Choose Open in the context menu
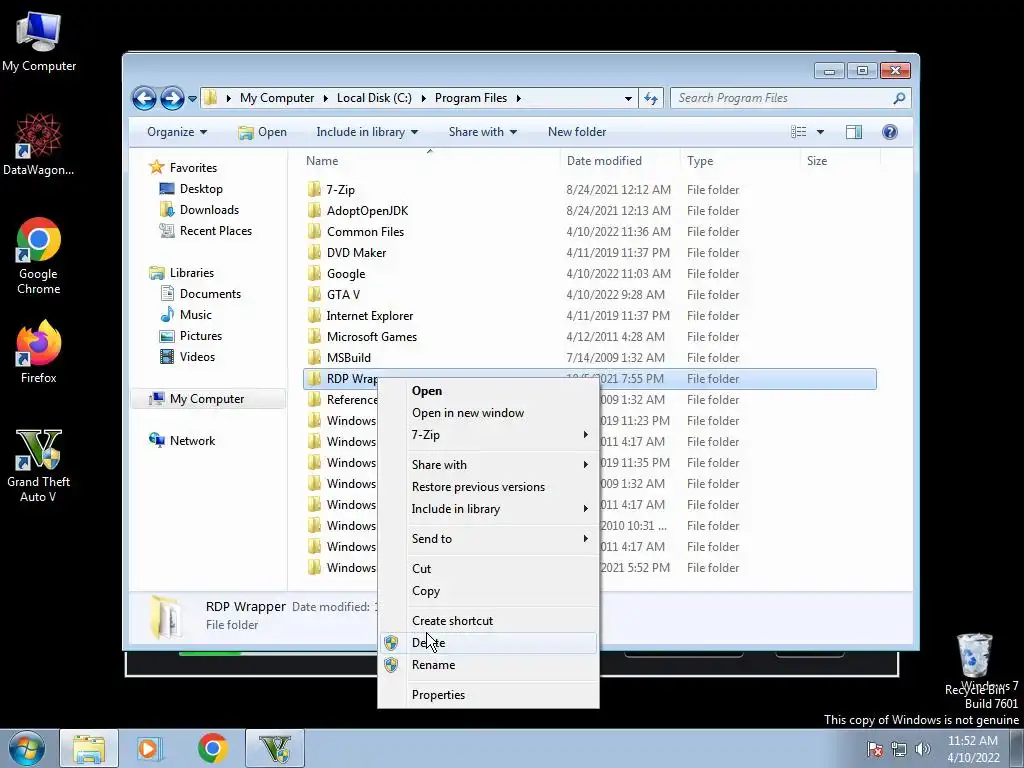The image size is (1024, 768). click(488, 391)
